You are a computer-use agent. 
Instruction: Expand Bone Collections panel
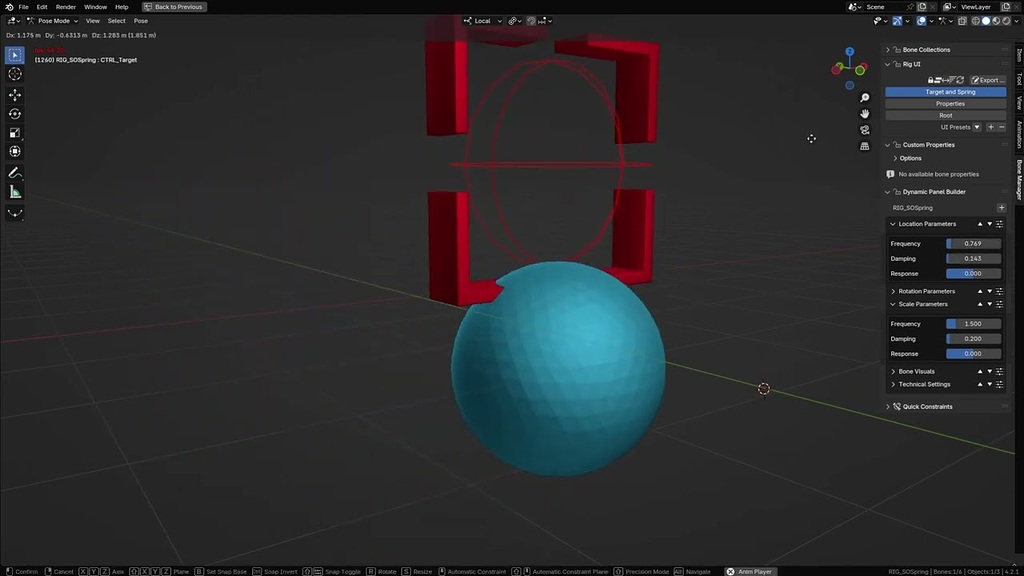click(888, 50)
